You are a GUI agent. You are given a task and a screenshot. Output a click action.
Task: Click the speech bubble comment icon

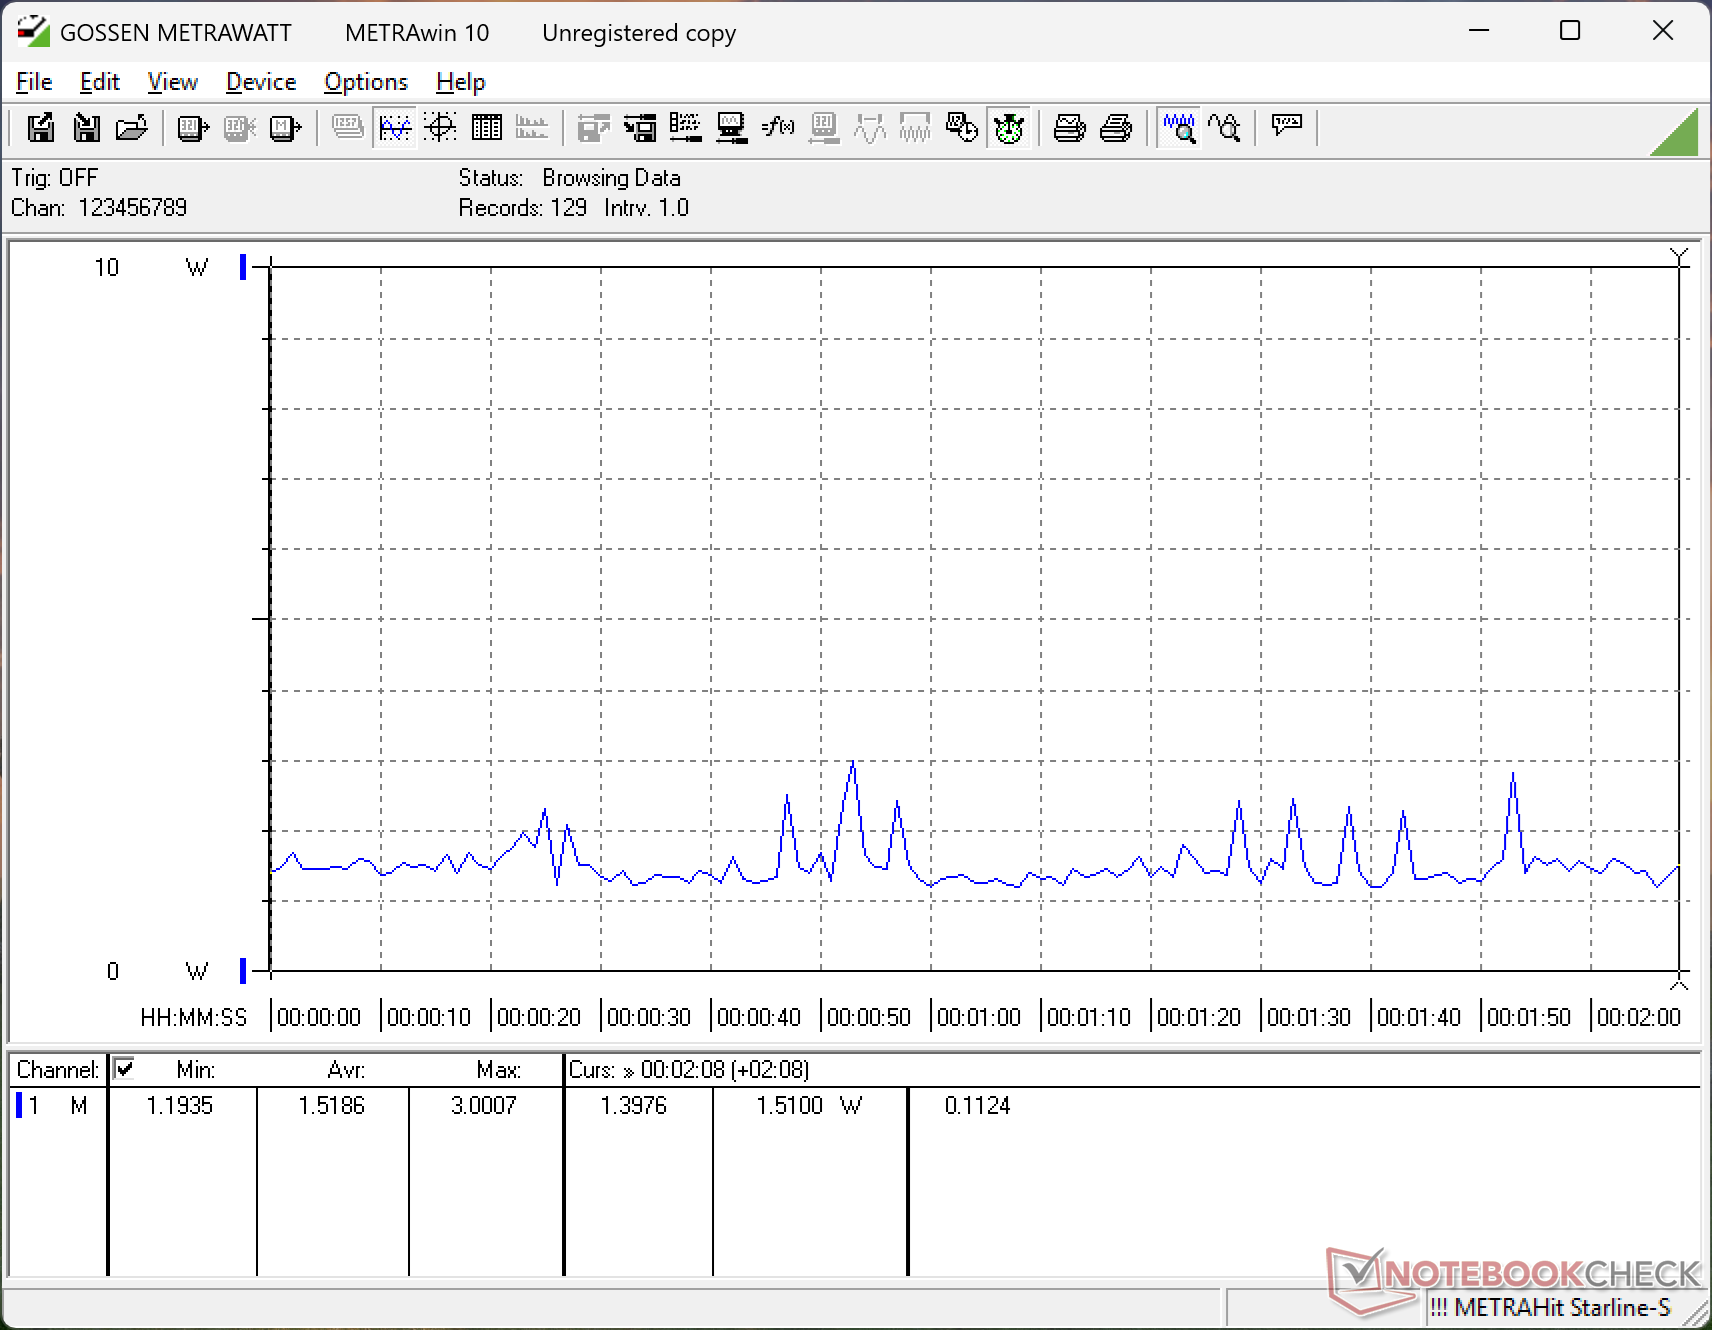pos(1286,126)
